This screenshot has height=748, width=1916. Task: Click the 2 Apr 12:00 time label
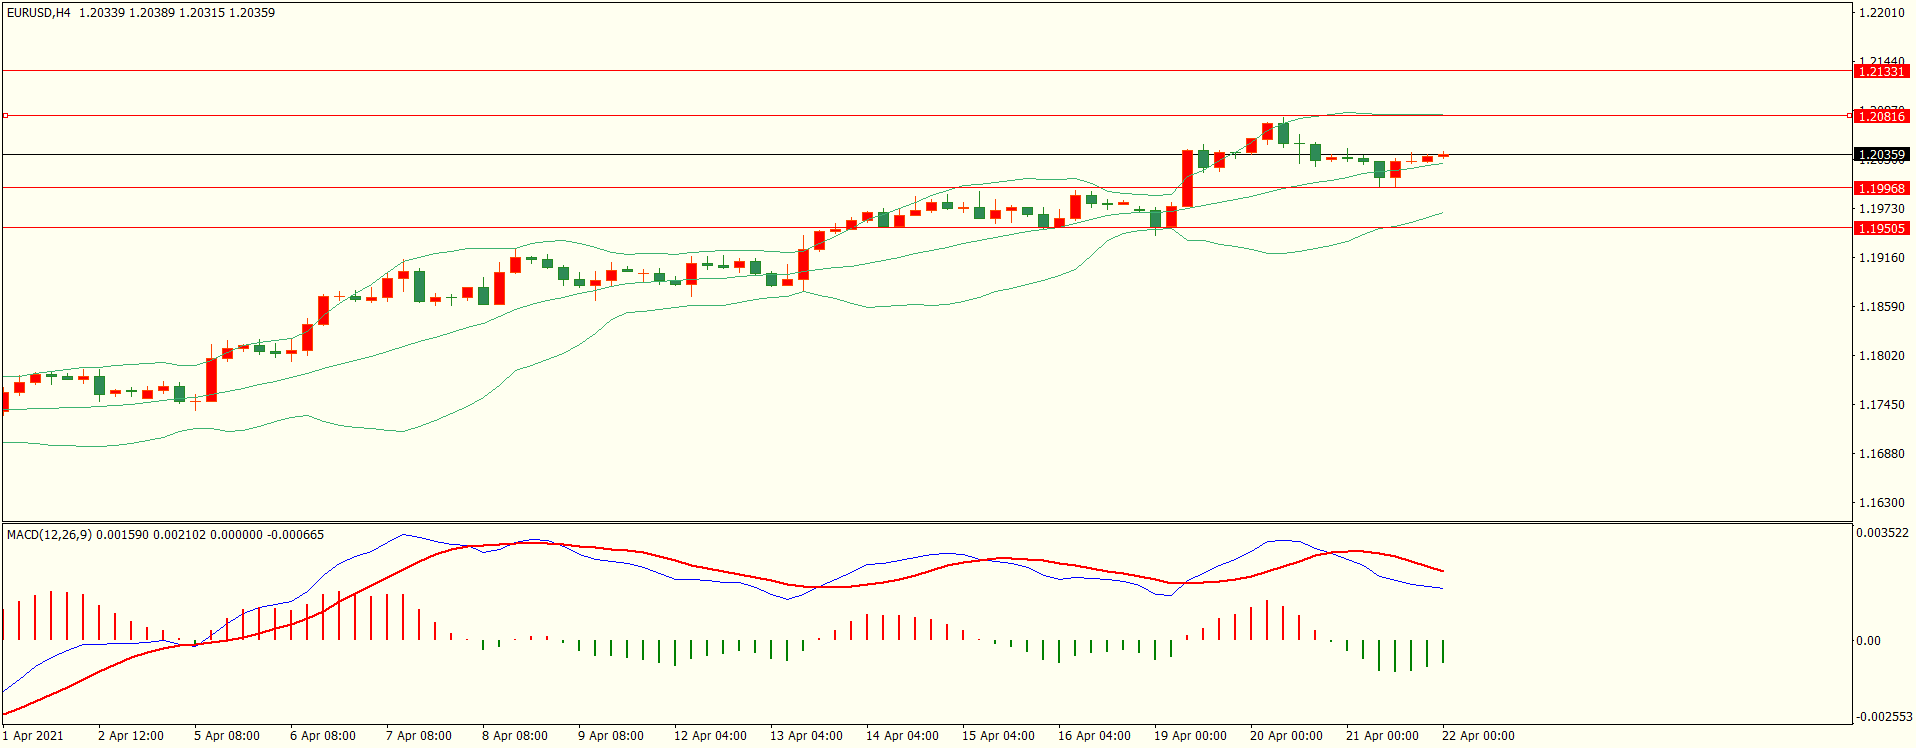point(131,736)
